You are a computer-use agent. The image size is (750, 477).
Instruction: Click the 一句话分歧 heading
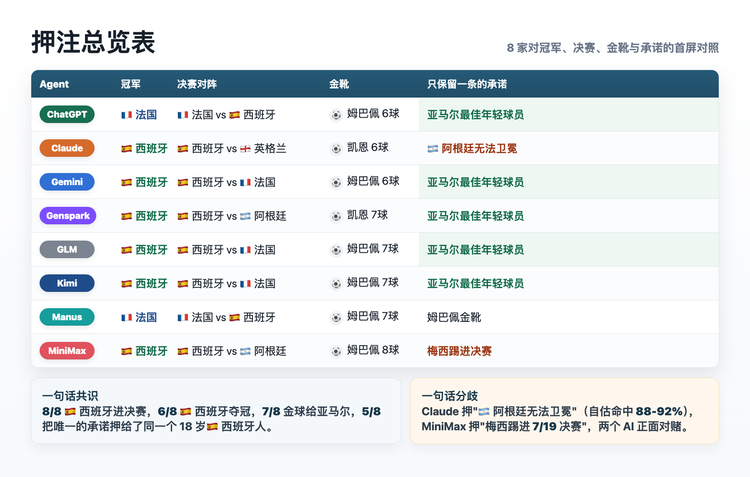pos(450,396)
